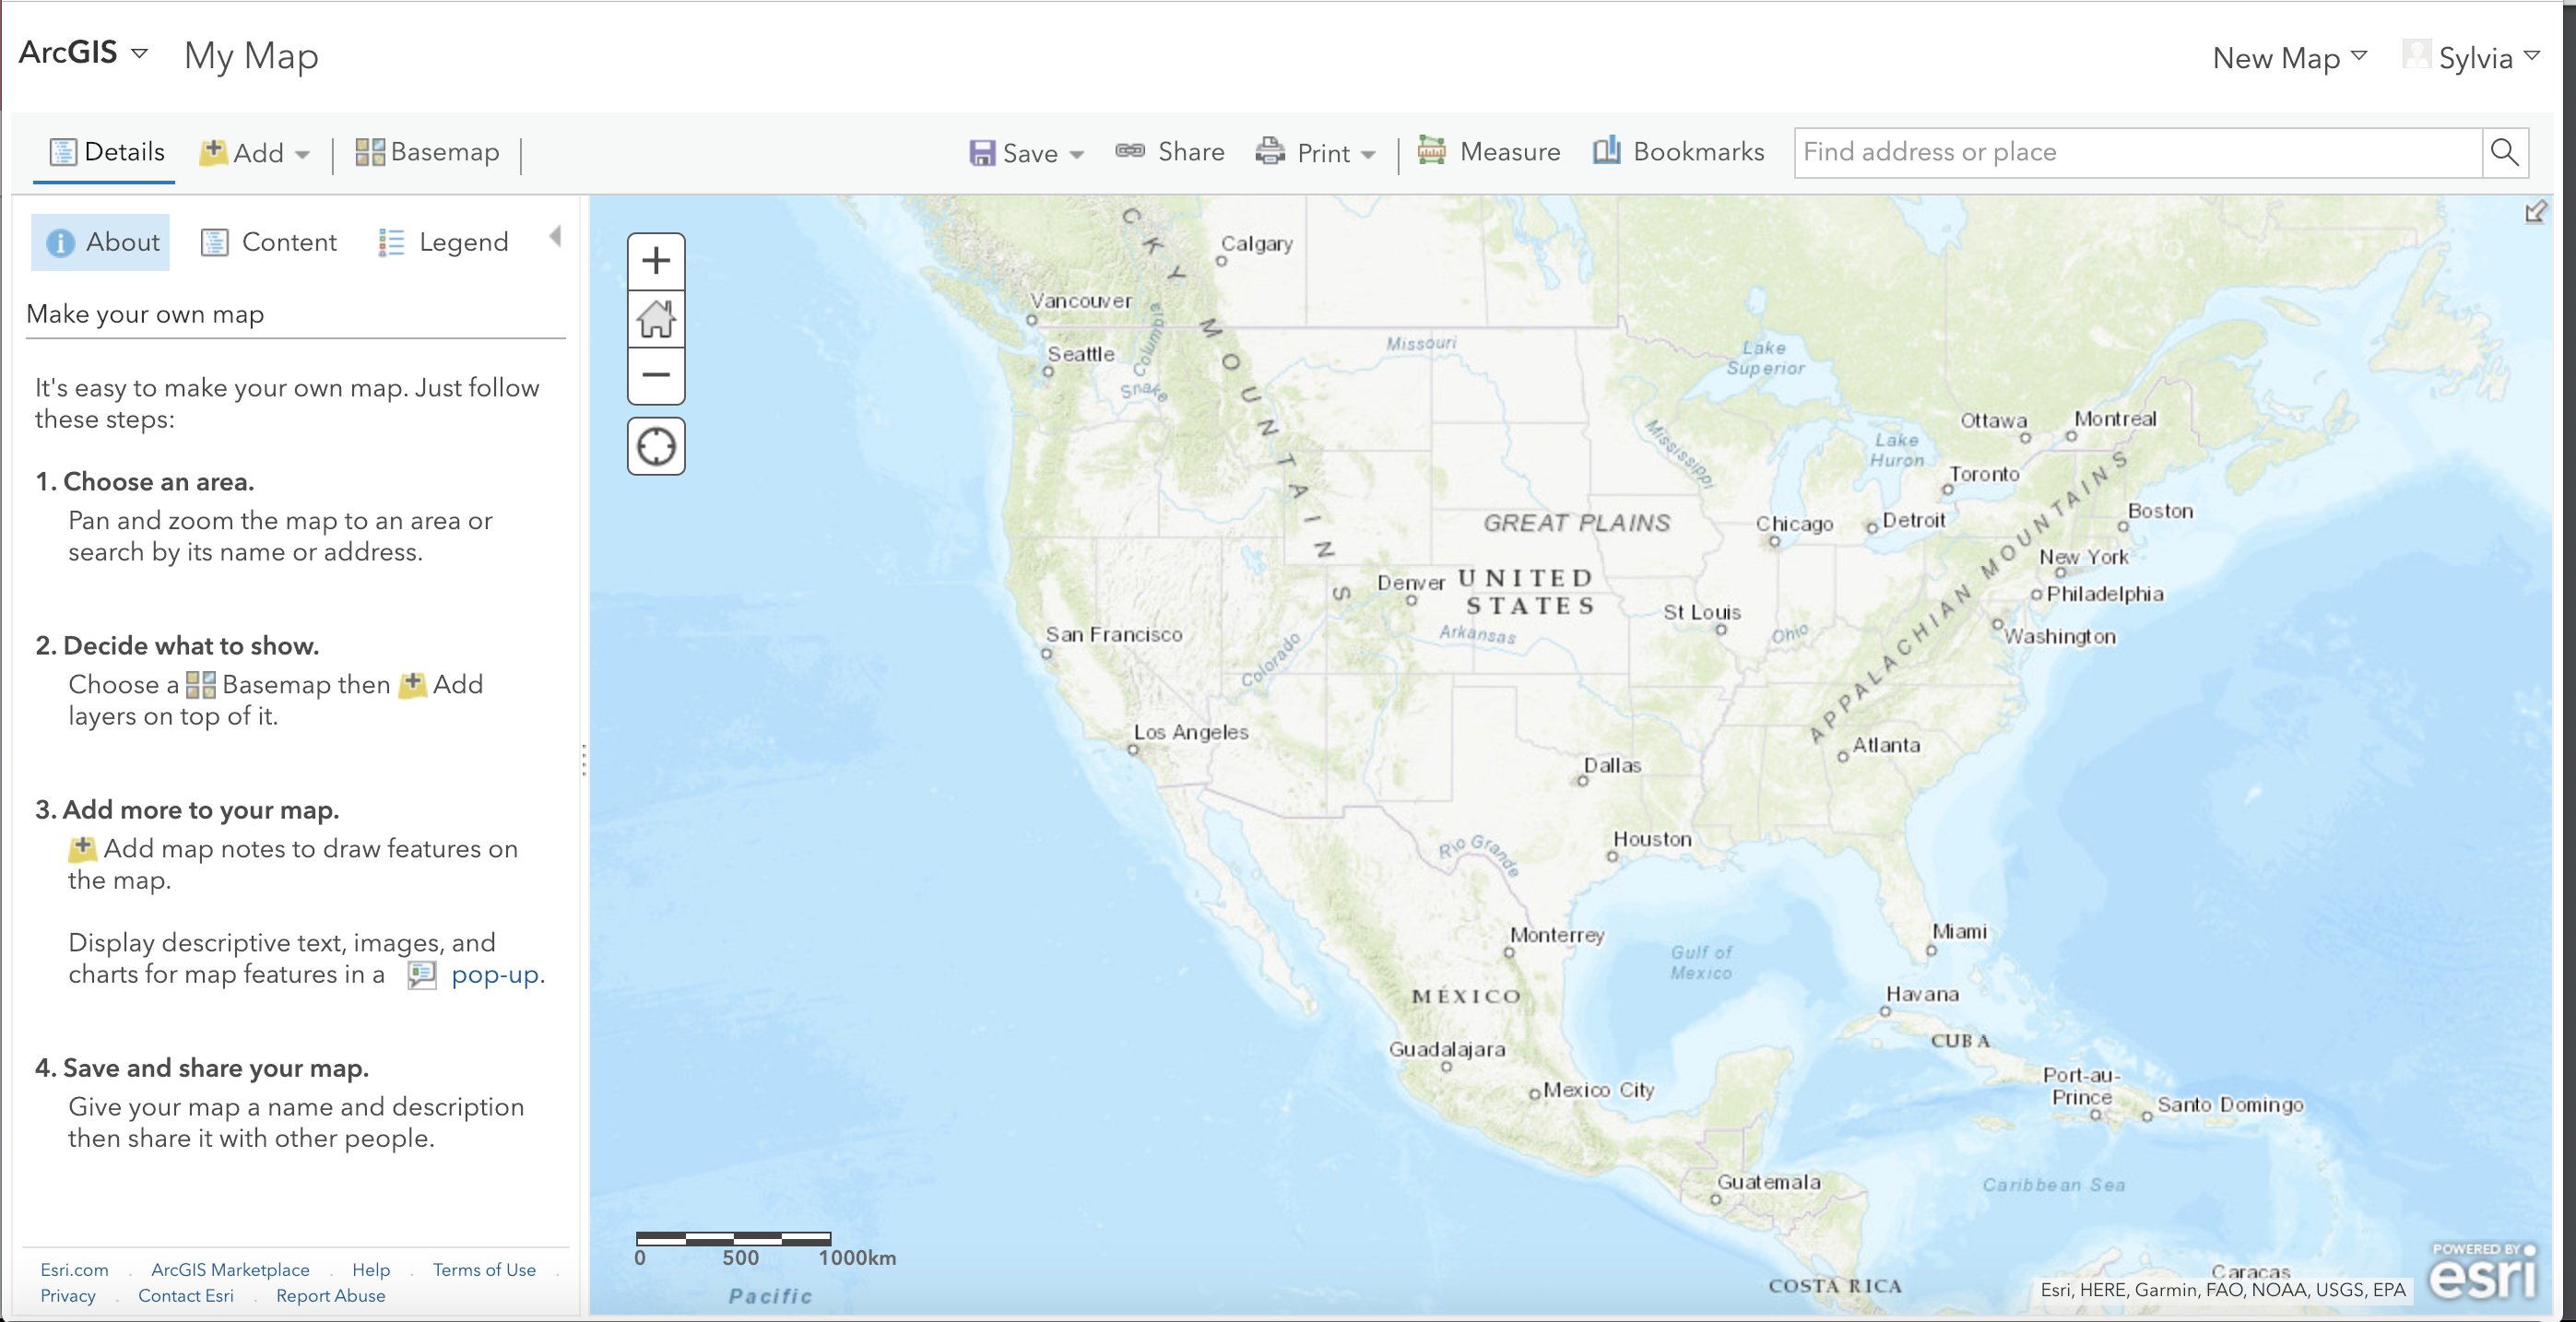The width and height of the screenshot is (2576, 1322).
Task: Zoom in on the map
Action: pyautogui.click(x=656, y=261)
